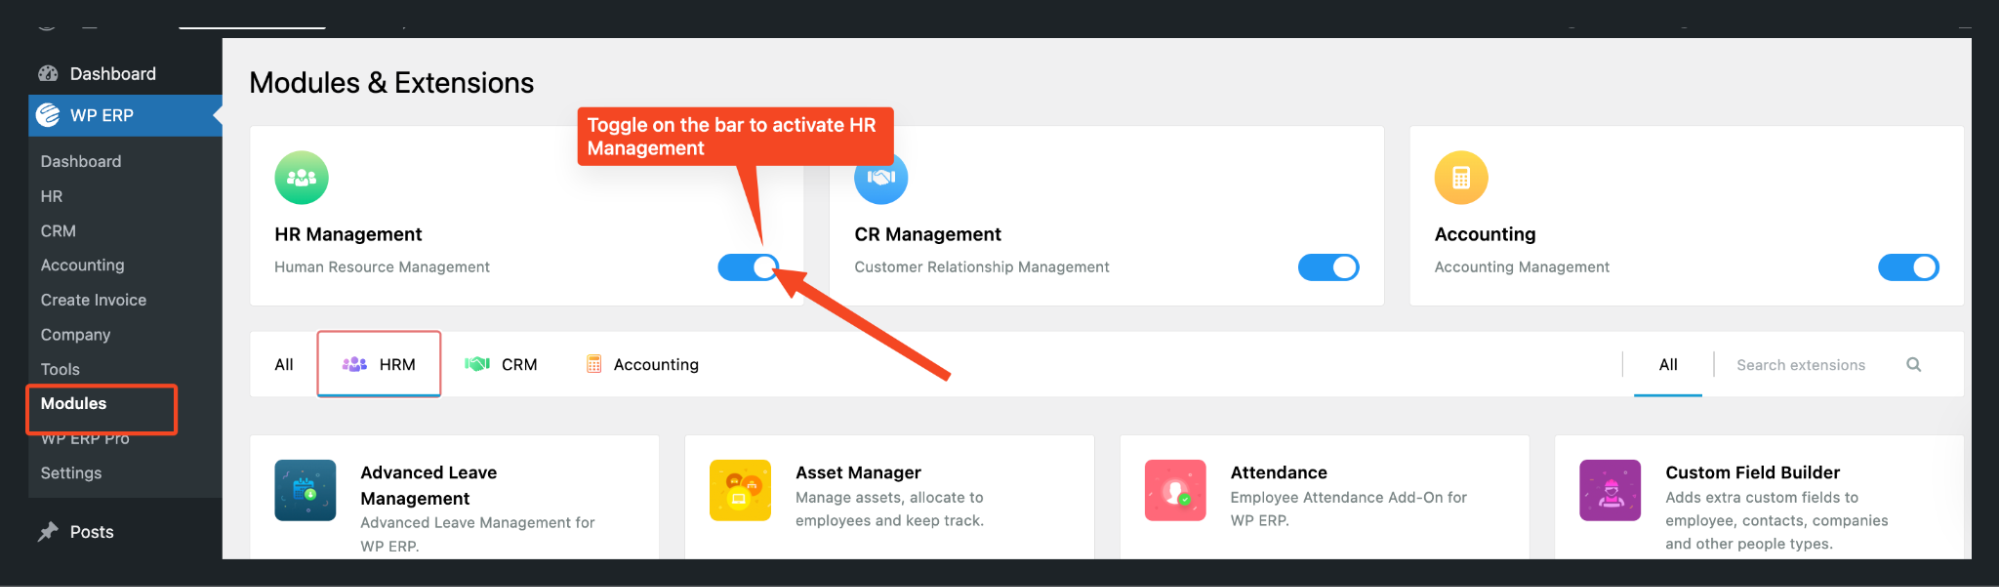Click the Advanced Leave Management title

(x=429, y=485)
